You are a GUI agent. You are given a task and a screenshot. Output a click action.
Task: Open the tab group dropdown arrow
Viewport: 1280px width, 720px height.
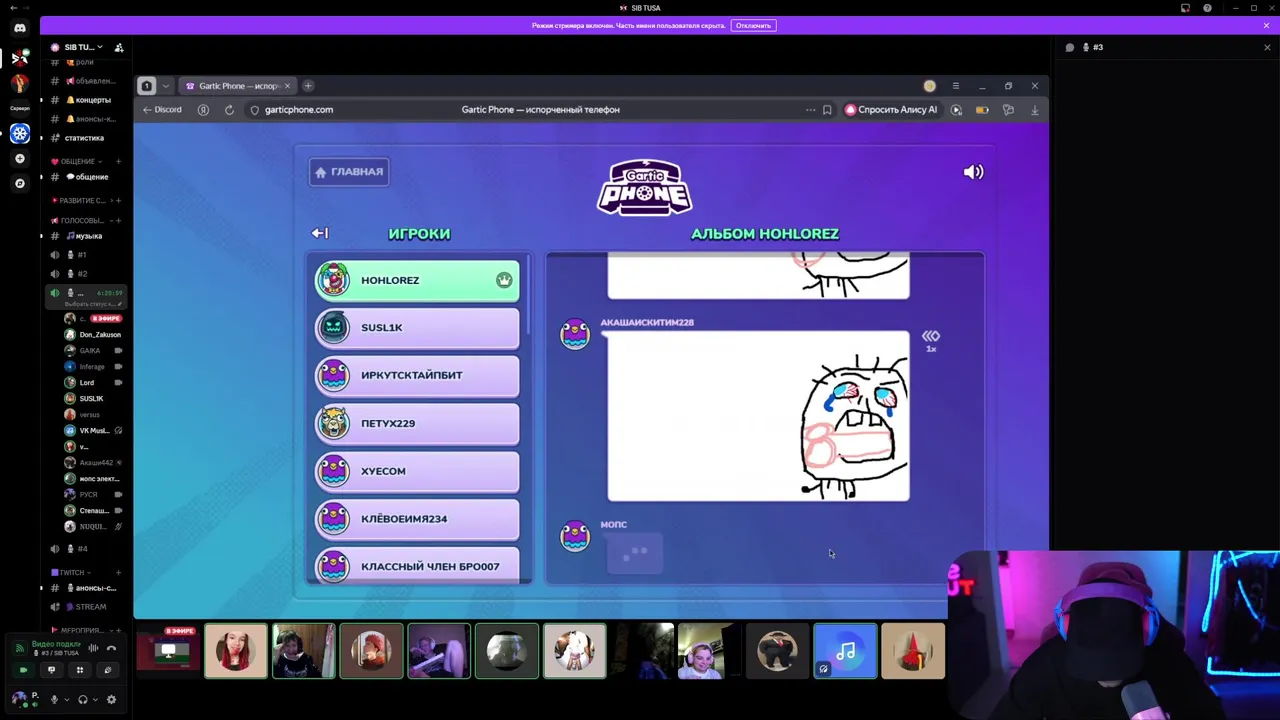click(x=165, y=86)
